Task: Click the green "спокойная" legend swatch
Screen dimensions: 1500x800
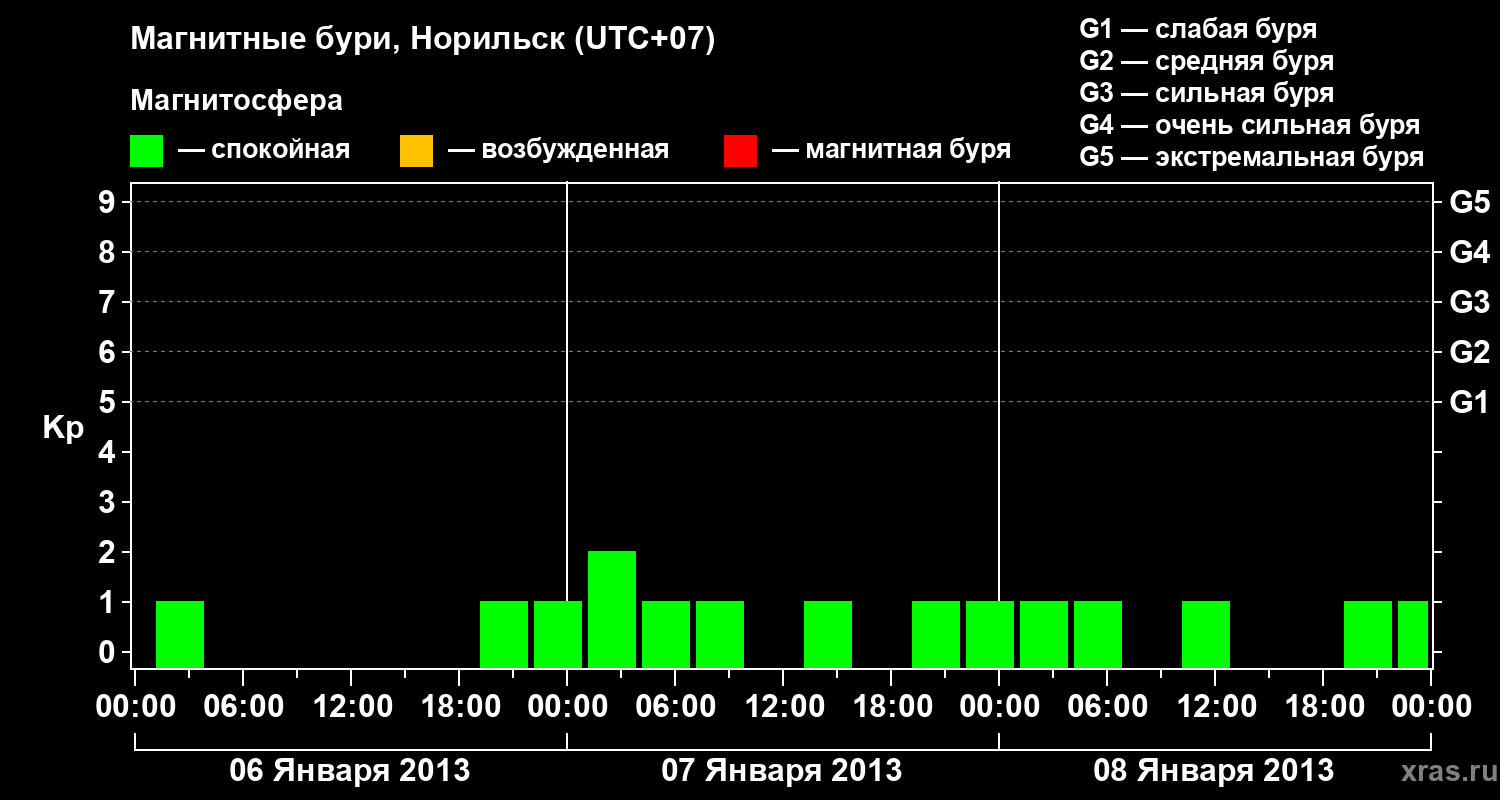Action: click(x=147, y=151)
